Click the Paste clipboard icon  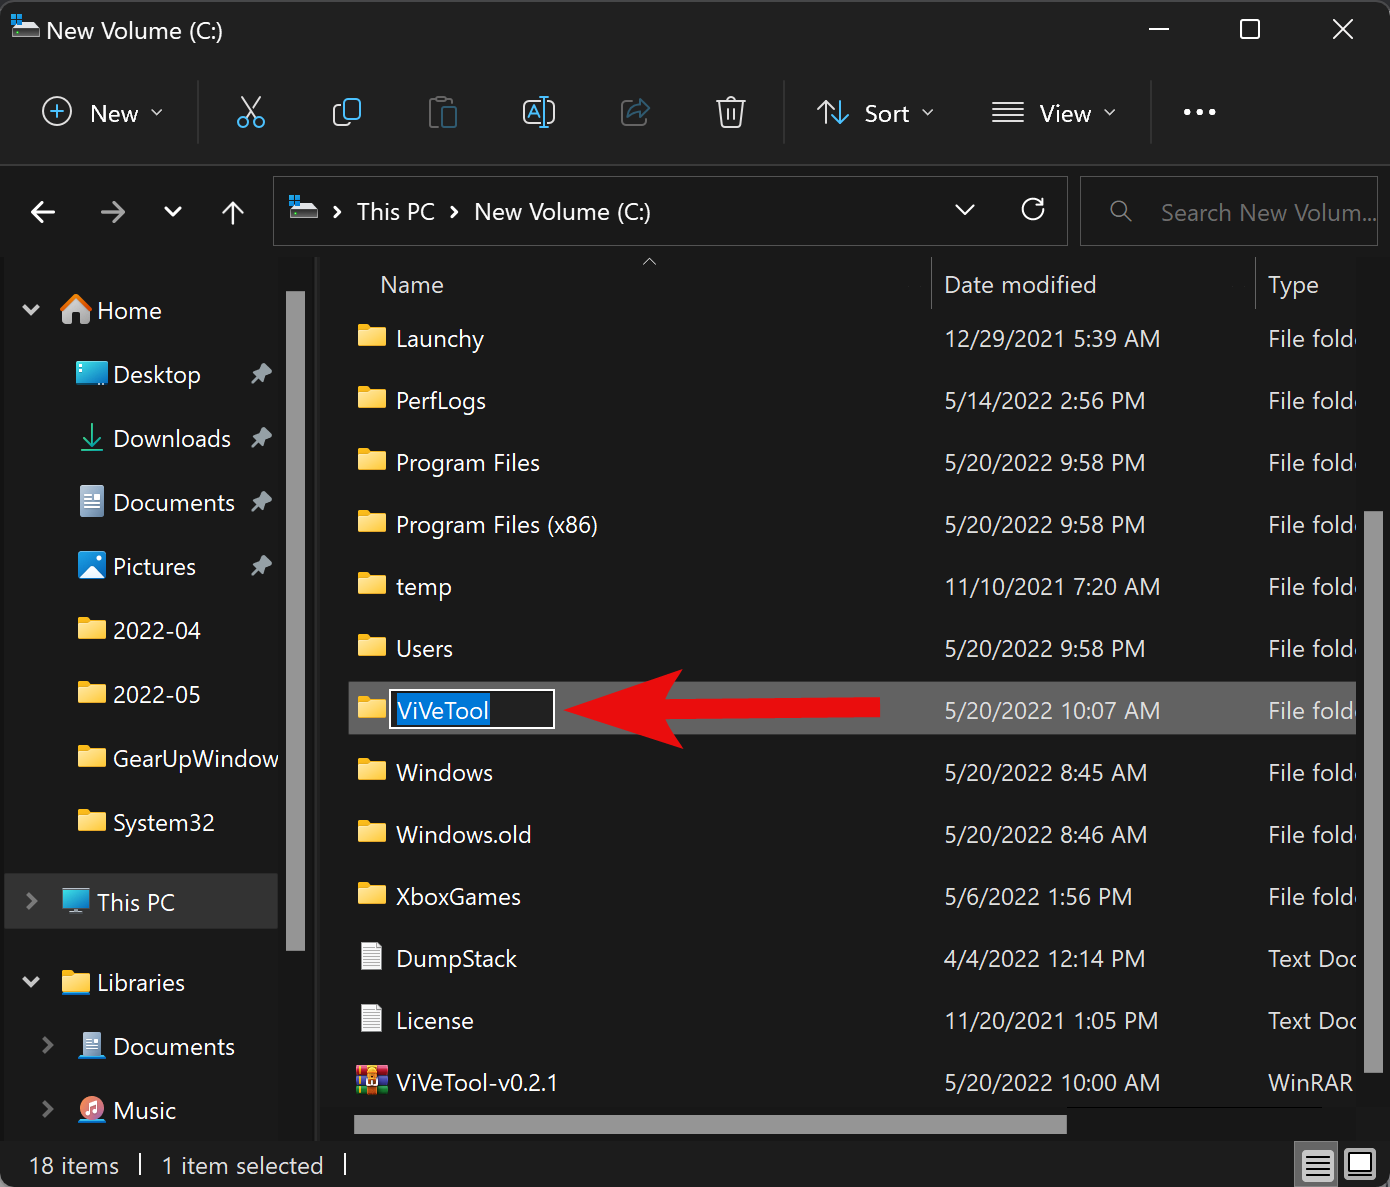coord(442,112)
